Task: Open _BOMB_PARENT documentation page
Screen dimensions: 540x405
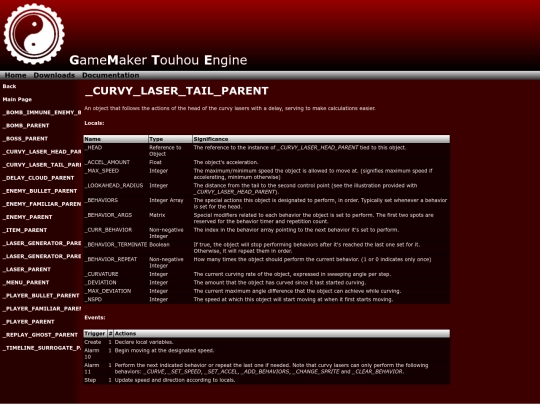Action: 26,126
